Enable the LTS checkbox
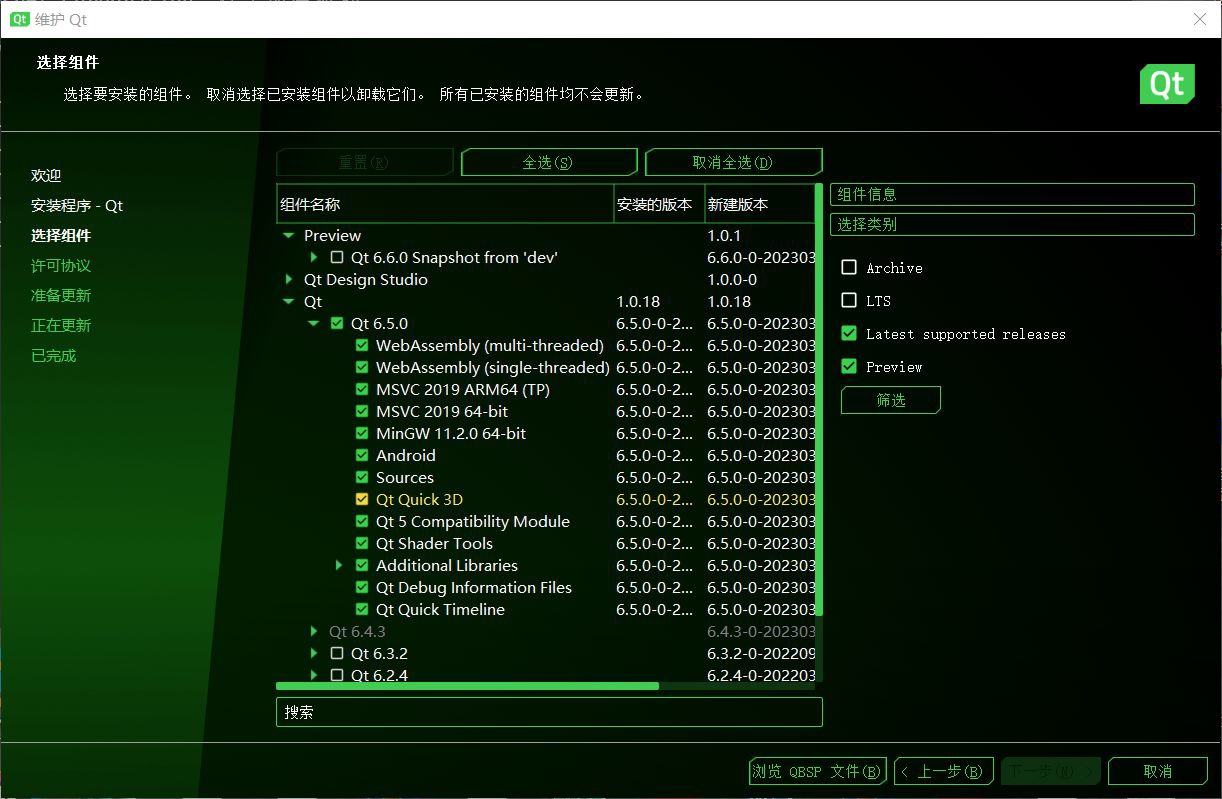Screen dimensions: 1222x799 tap(849, 300)
